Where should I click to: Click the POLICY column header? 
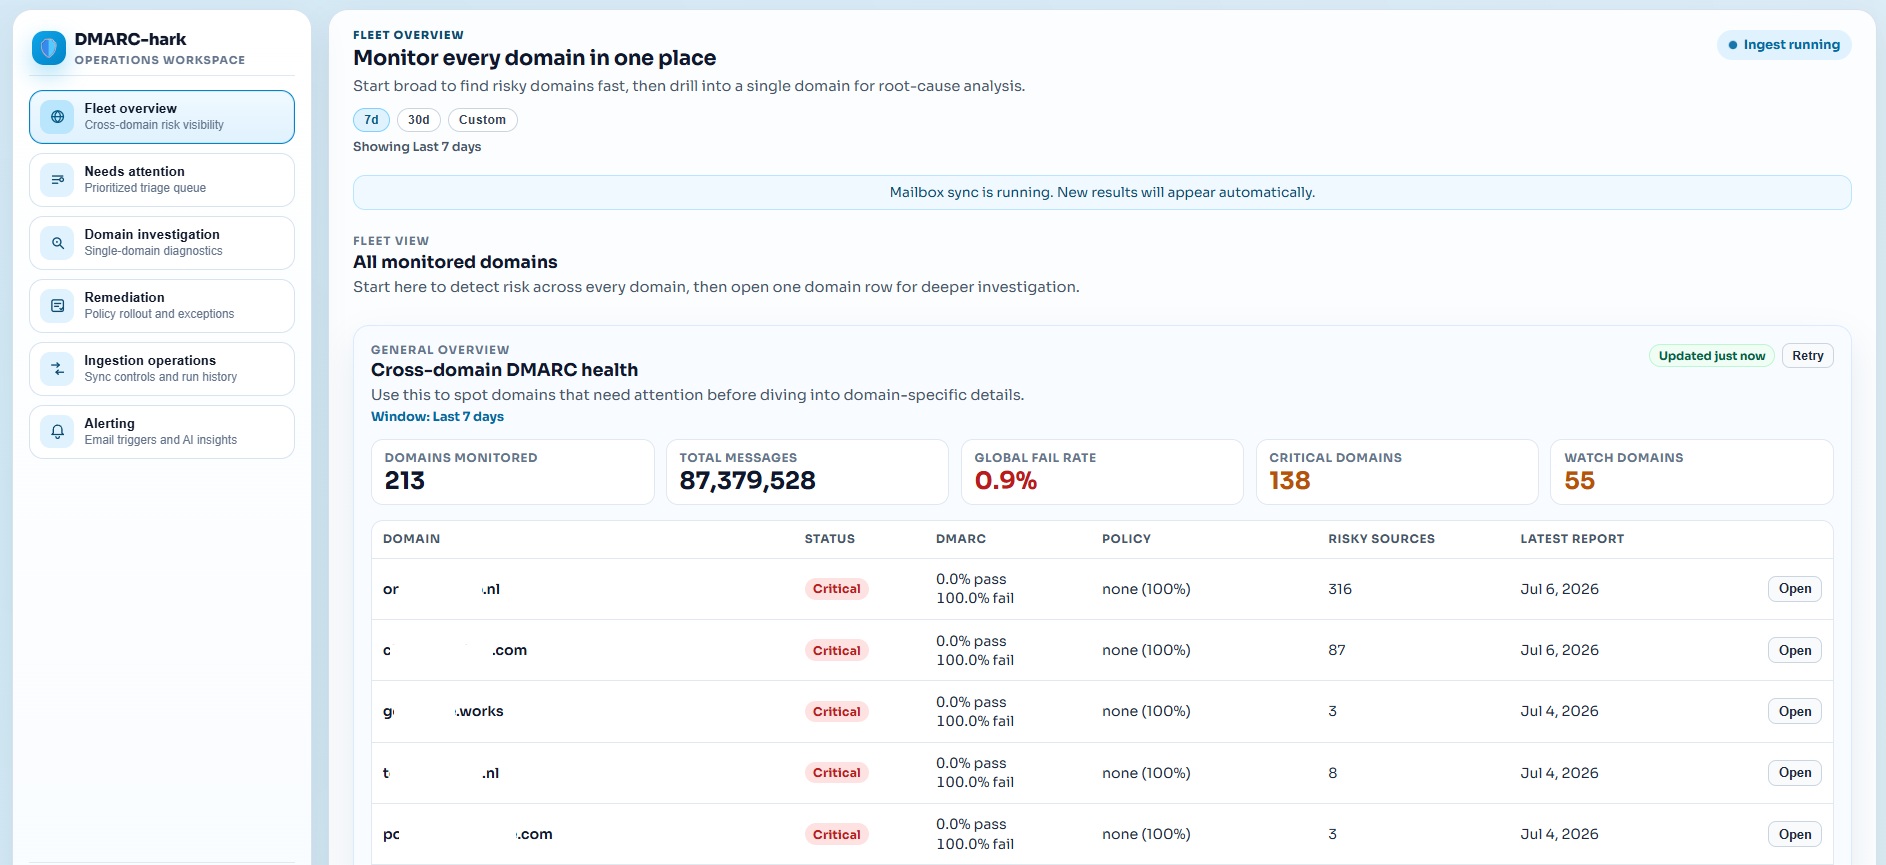1126,539
